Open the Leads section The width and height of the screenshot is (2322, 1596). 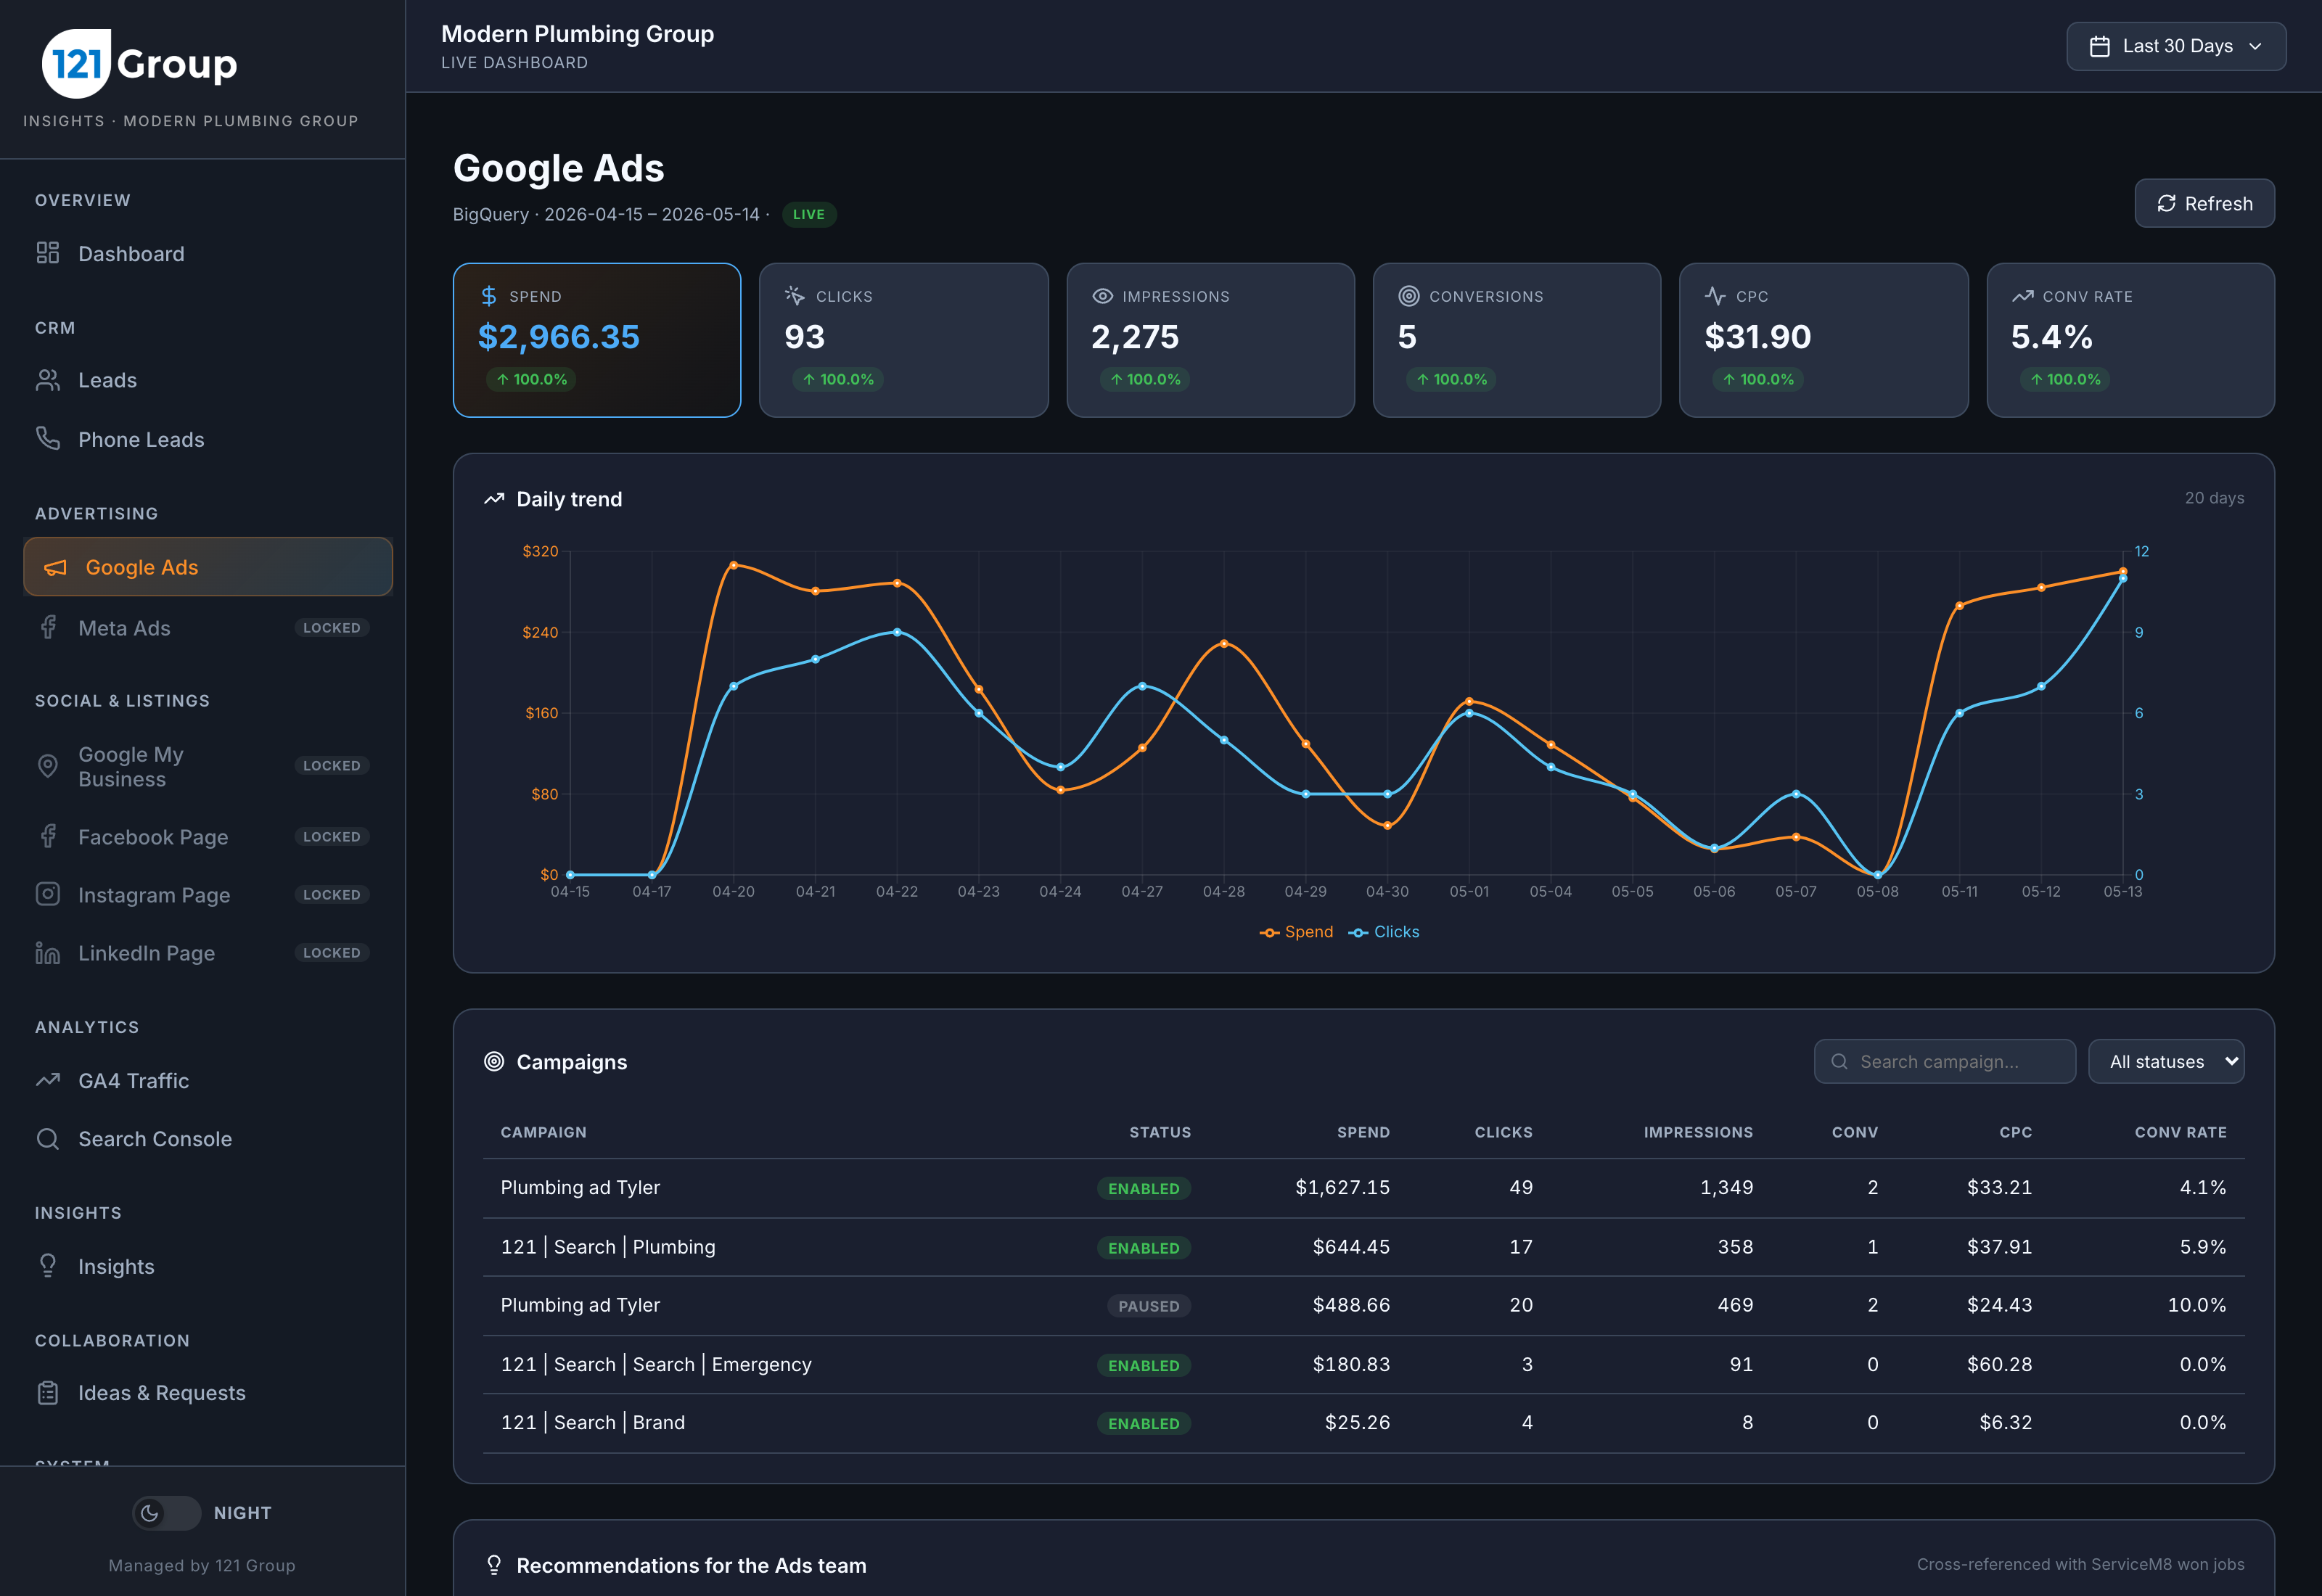click(208, 380)
